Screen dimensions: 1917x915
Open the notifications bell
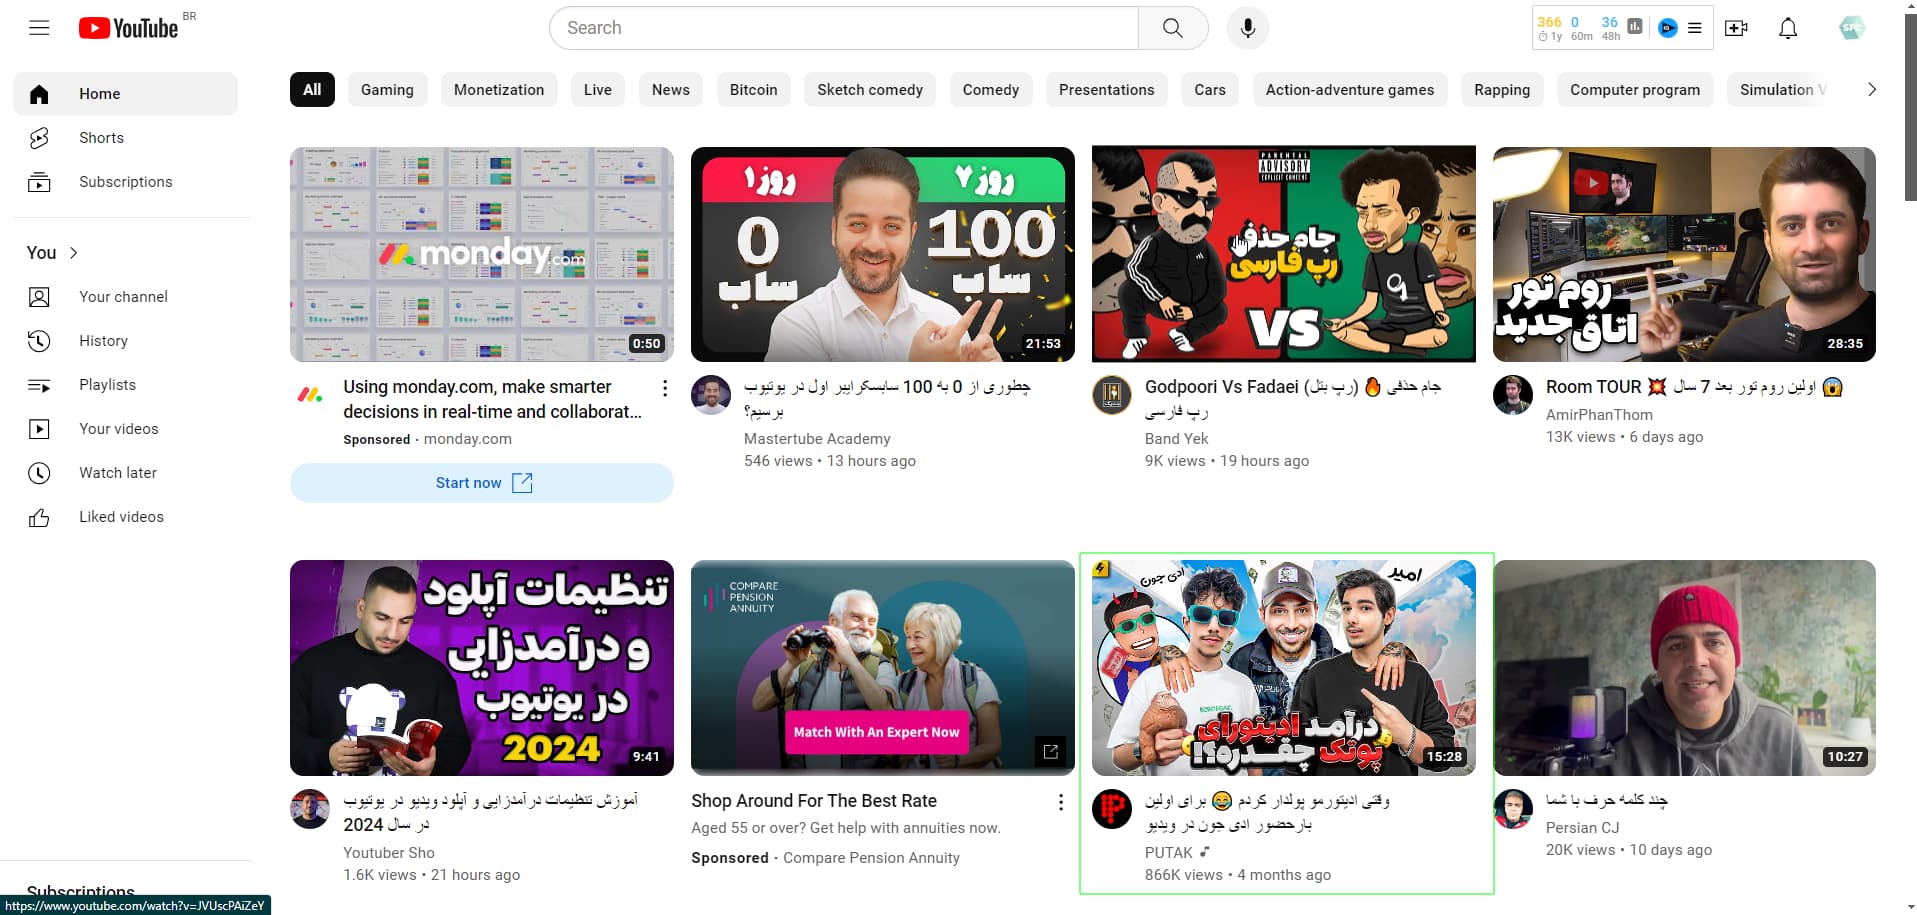click(1788, 28)
